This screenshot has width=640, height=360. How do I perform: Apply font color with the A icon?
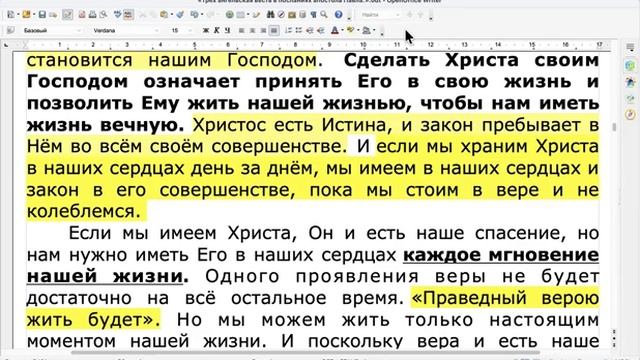(335, 30)
